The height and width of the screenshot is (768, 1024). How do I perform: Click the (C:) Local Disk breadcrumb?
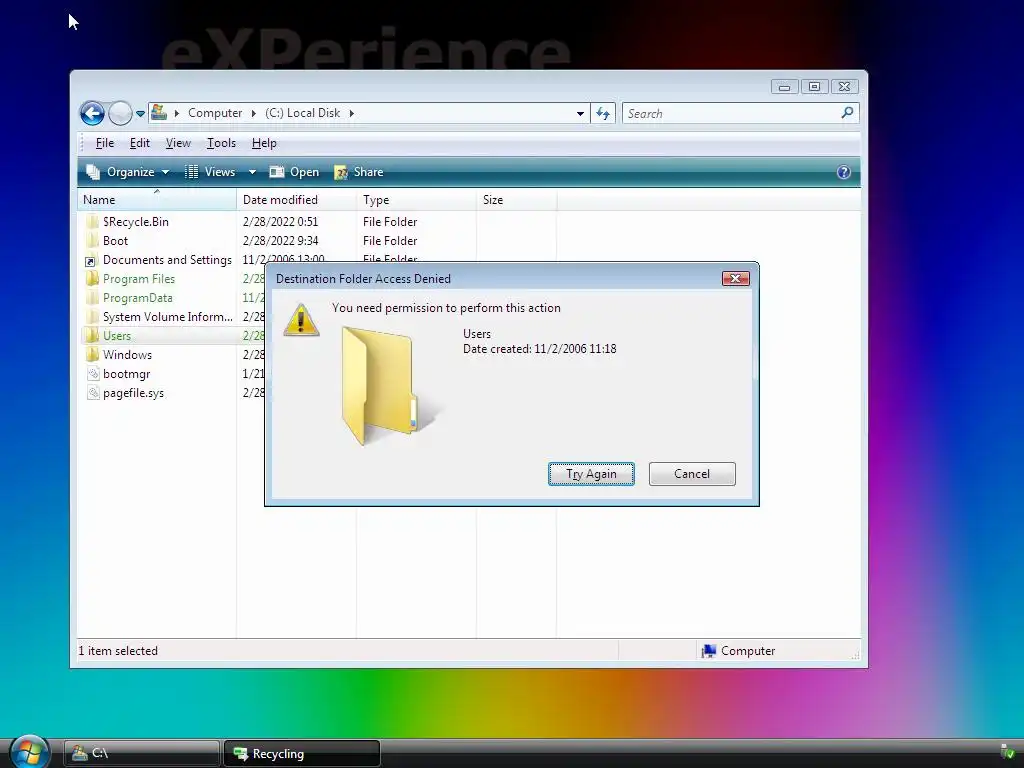(x=302, y=113)
